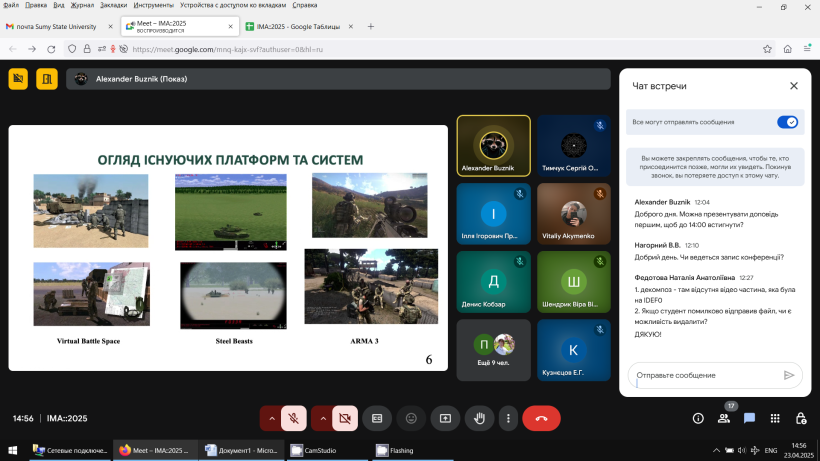Click the Отправьте сообщение input field

tap(706, 375)
